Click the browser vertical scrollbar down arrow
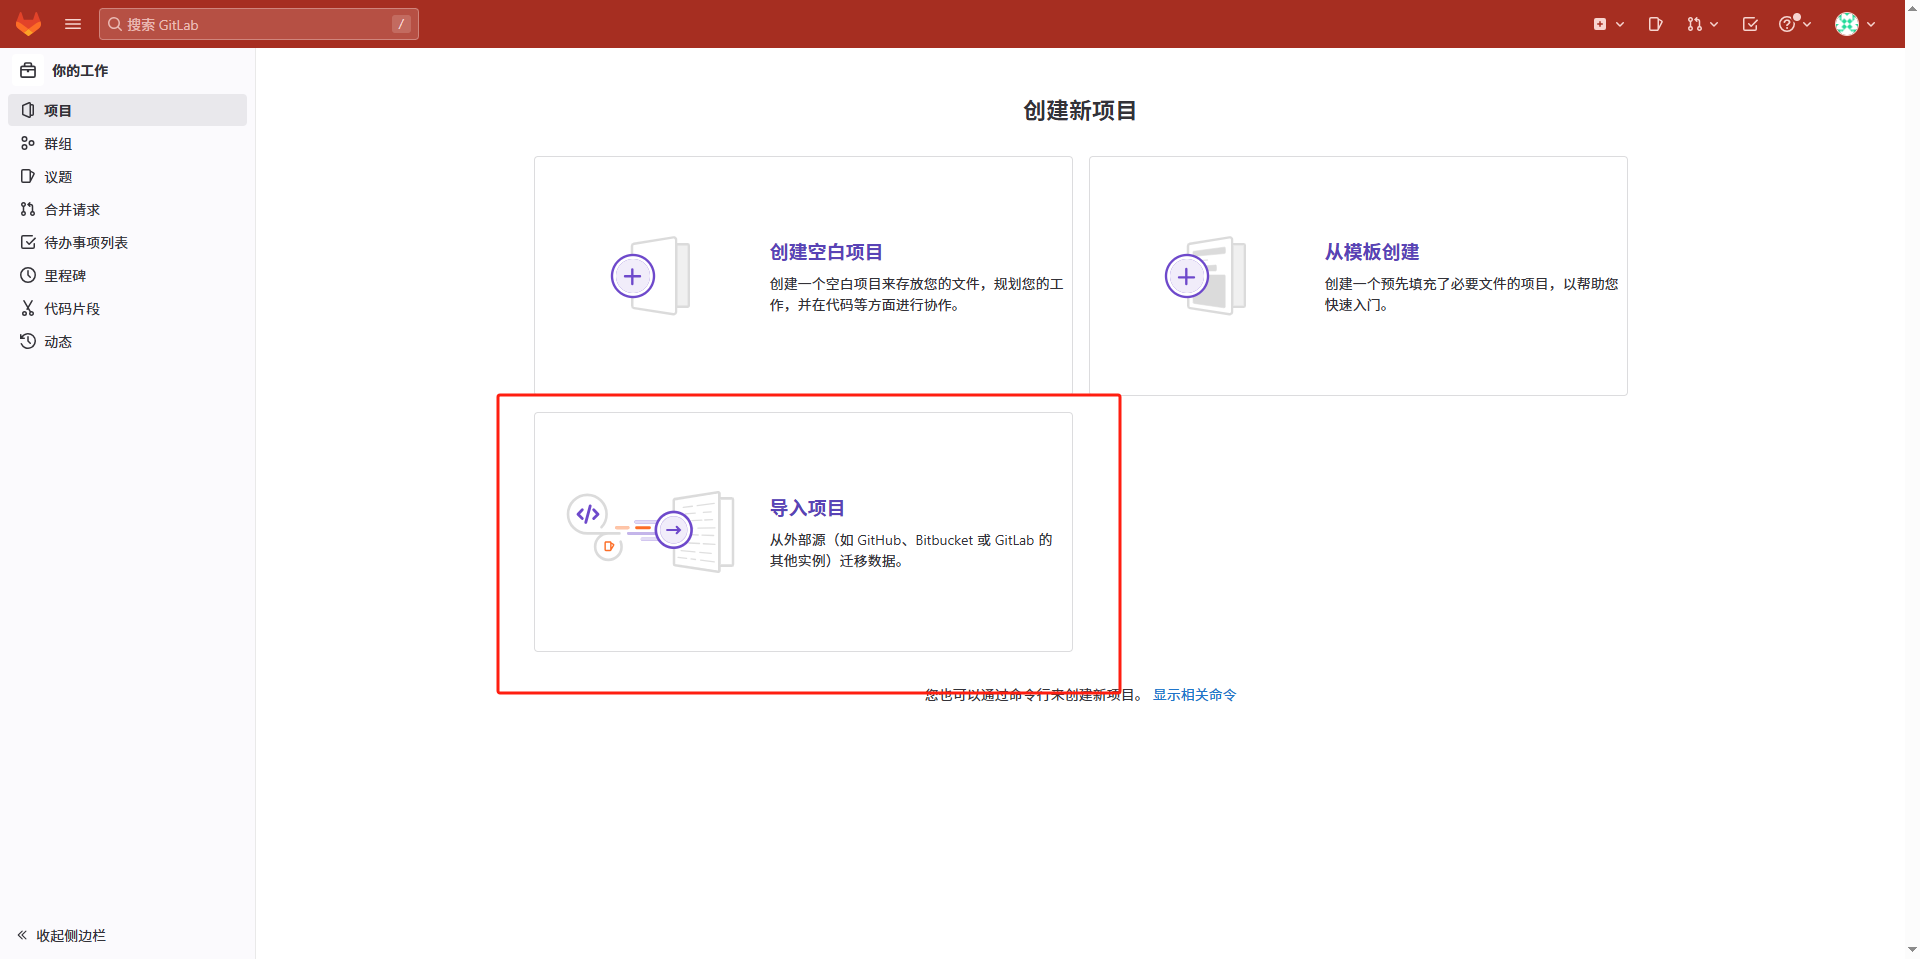This screenshot has width=1920, height=959. point(1912,949)
